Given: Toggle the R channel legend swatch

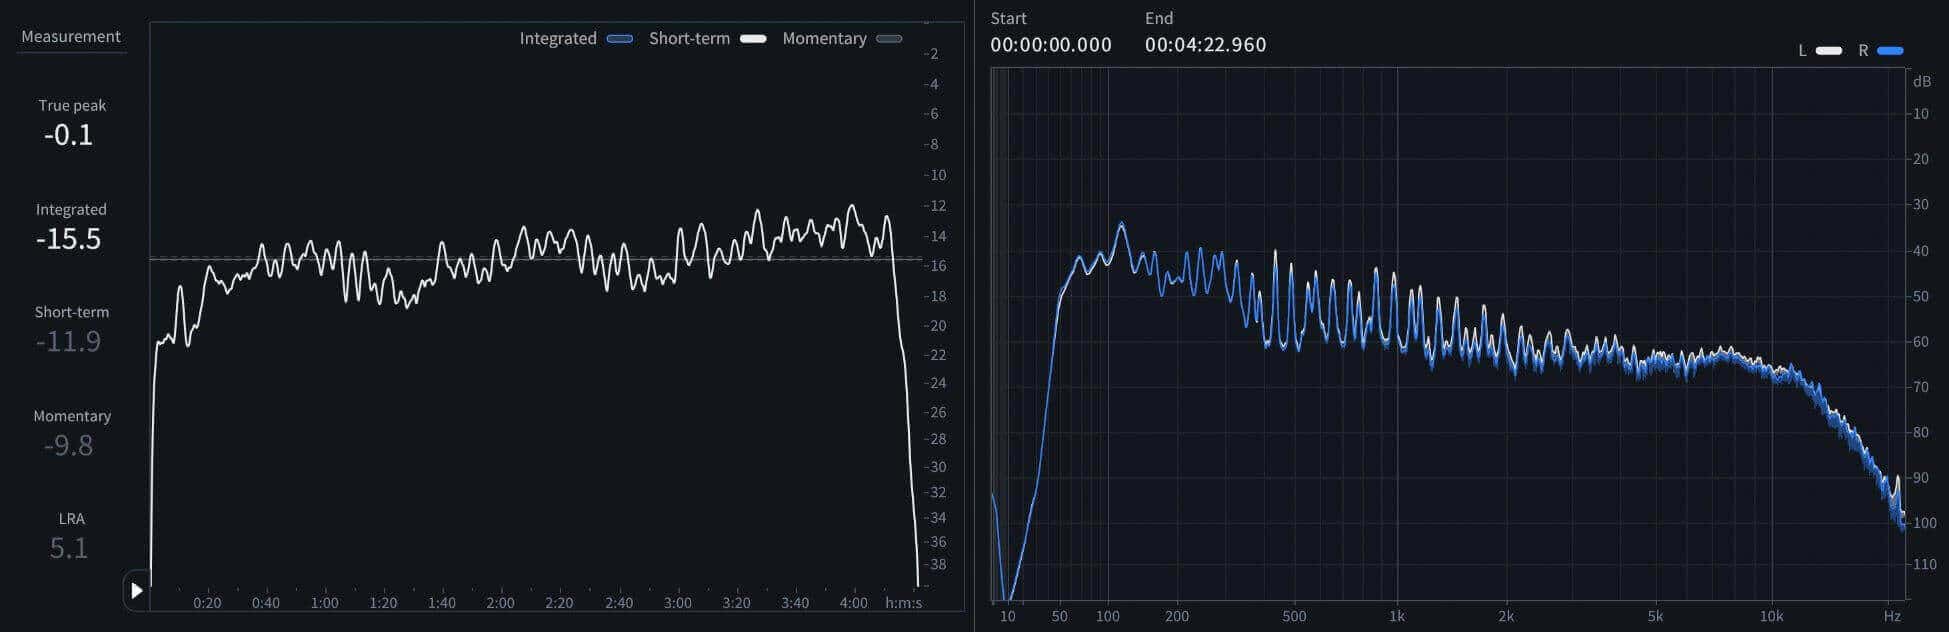Looking at the screenshot, I should click(x=1890, y=51).
